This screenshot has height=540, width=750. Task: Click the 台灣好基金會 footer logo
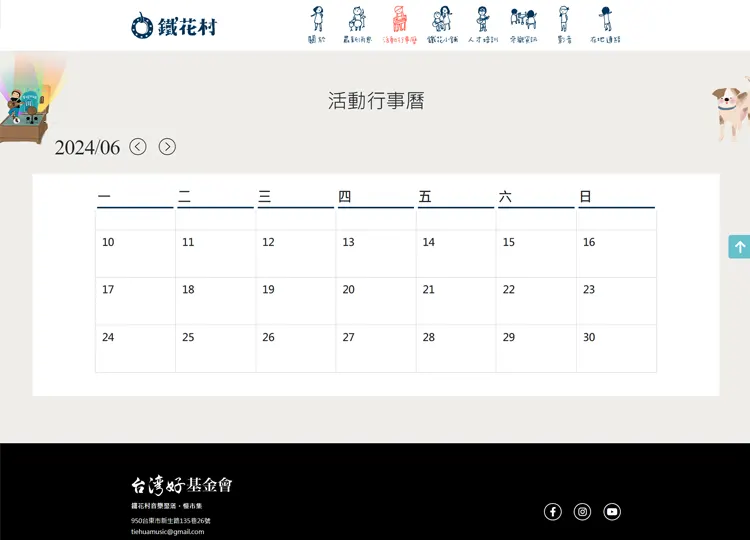[x=182, y=485]
